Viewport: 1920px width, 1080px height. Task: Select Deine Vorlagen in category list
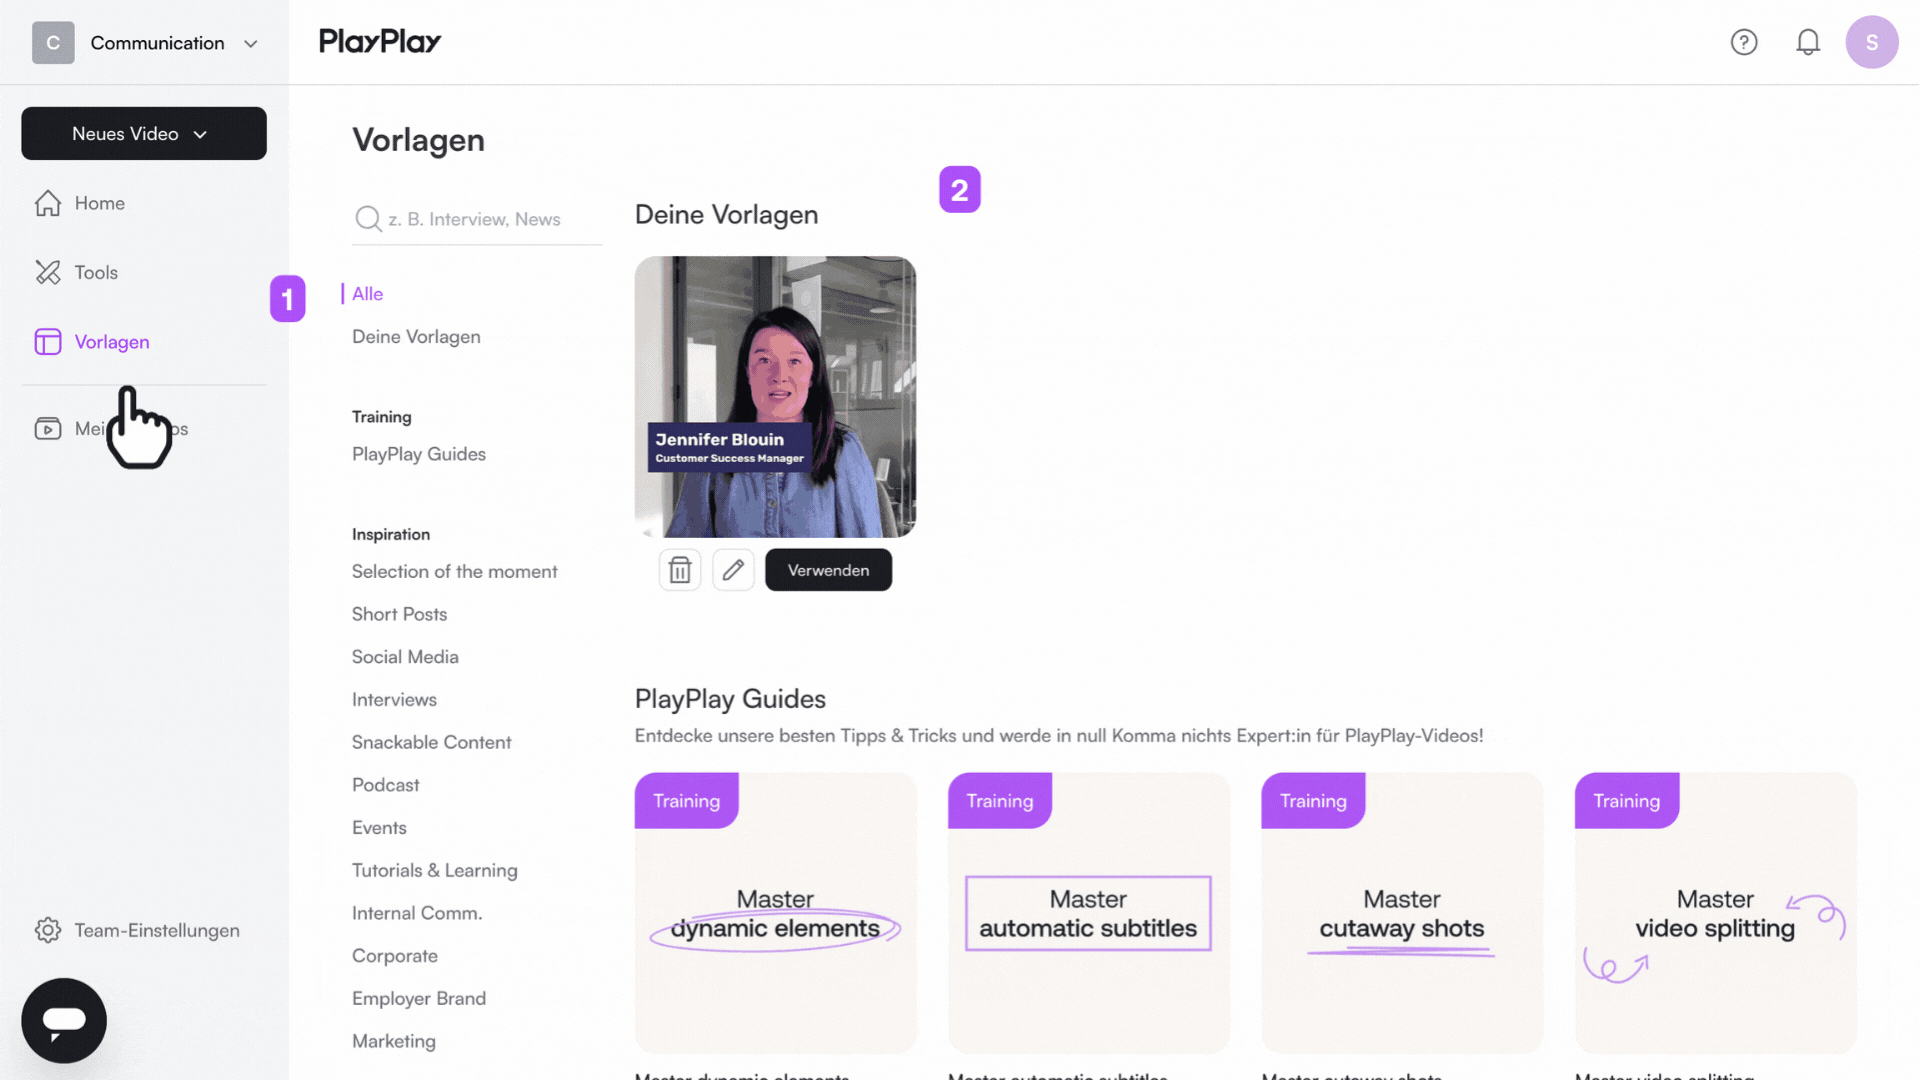[x=416, y=337]
